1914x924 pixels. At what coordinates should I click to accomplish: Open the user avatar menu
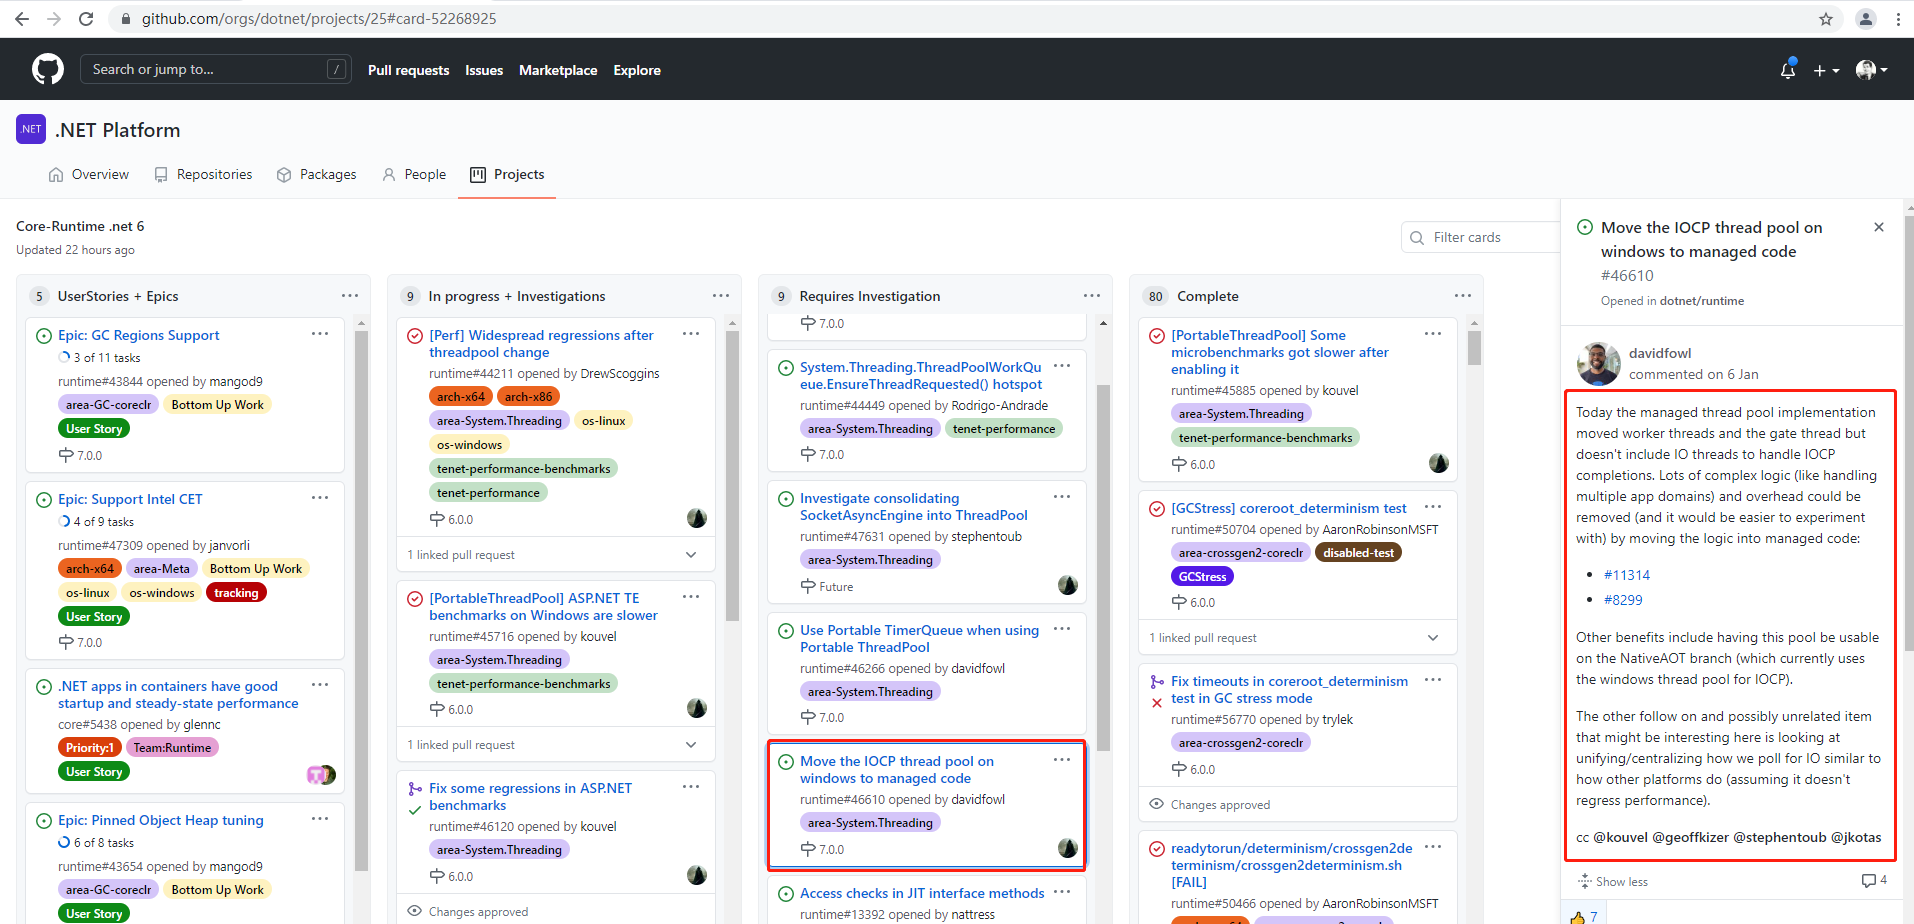[1871, 69]
